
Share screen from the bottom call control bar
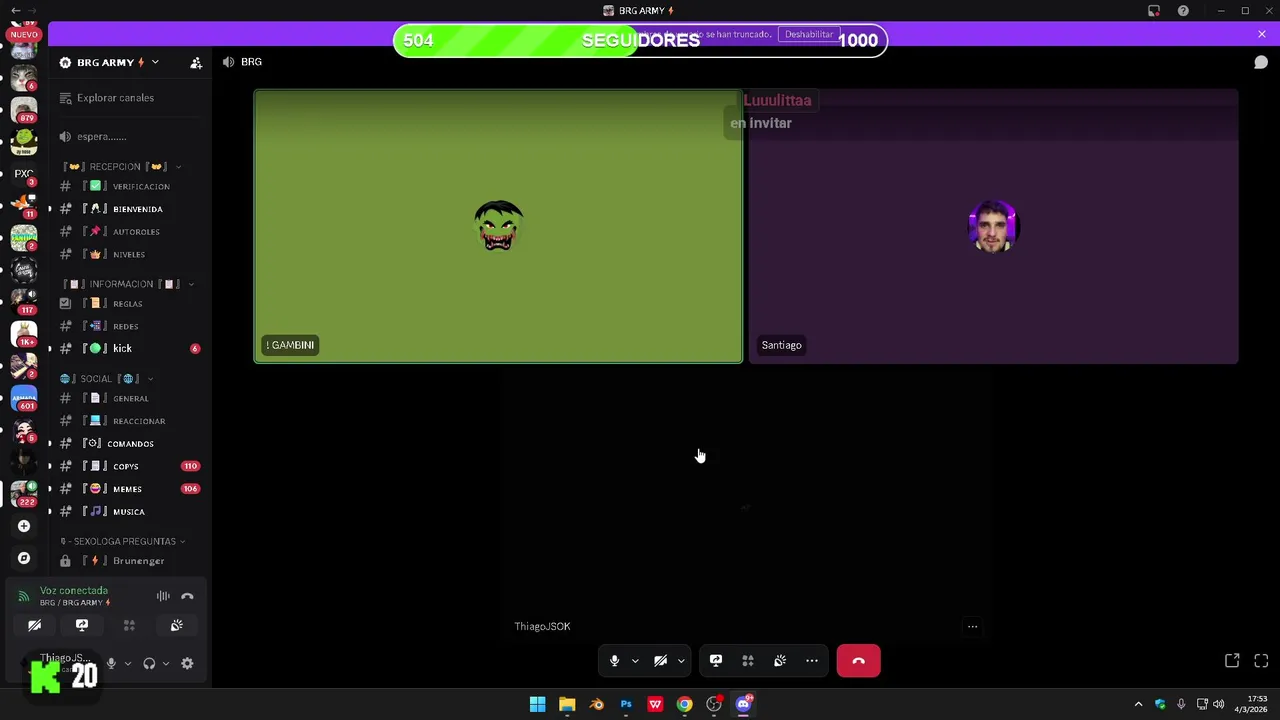716,661
